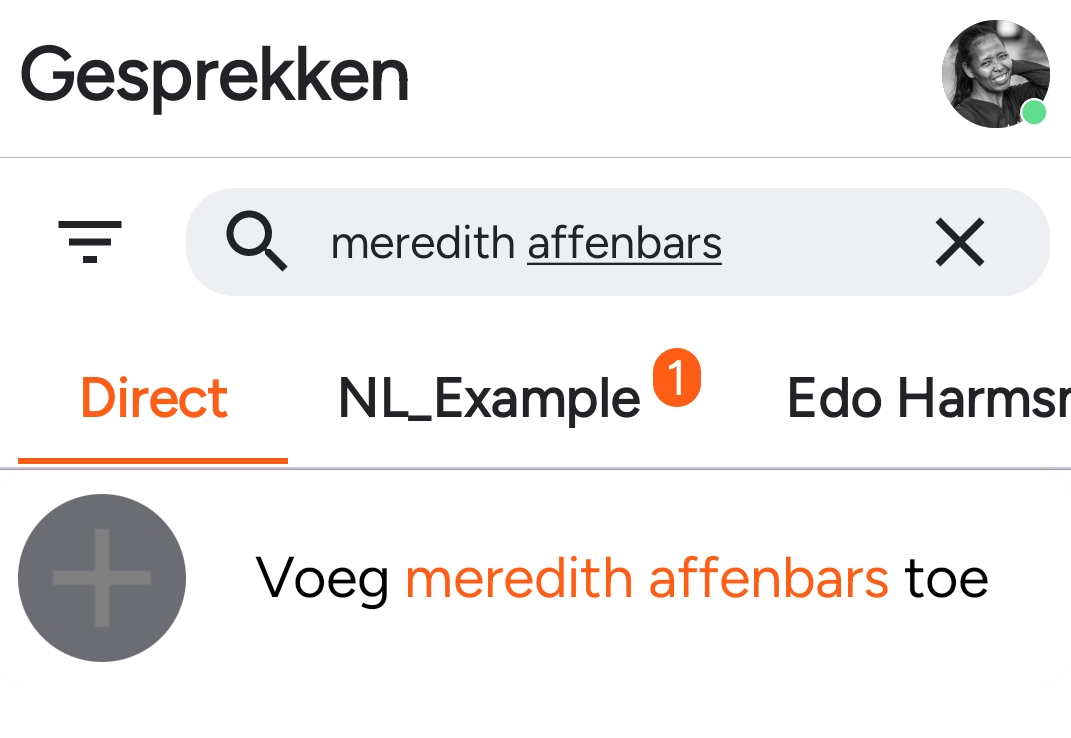This screenshot has width=1071, height=738.
Task: Click the green presence indicator dot
Action: click(1035, 114)
